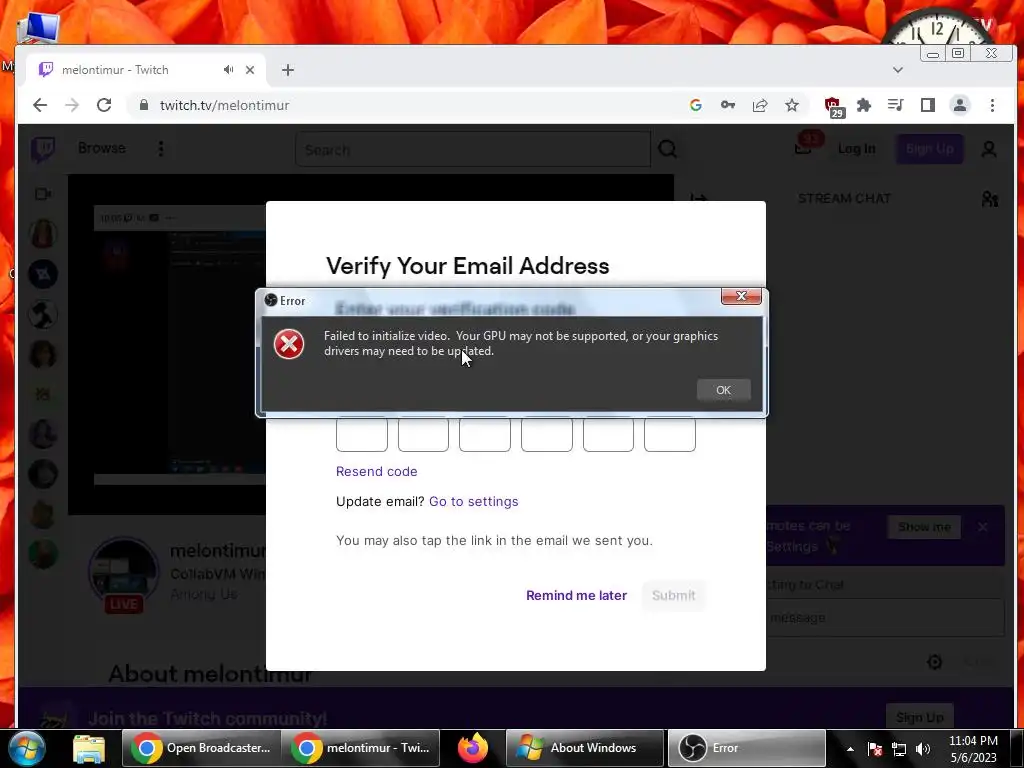Viewport: 1024px width, 768px height.
Task: Click the greyed-out Submit button
Action: (673, 596)
